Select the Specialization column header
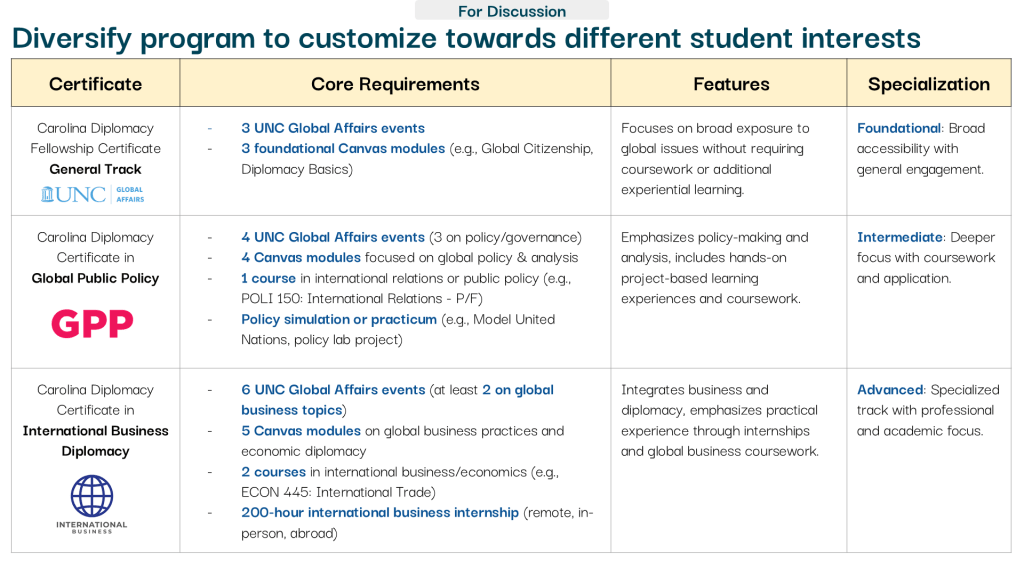Screen dimensions: 1024x576 [x=928, y=84]
